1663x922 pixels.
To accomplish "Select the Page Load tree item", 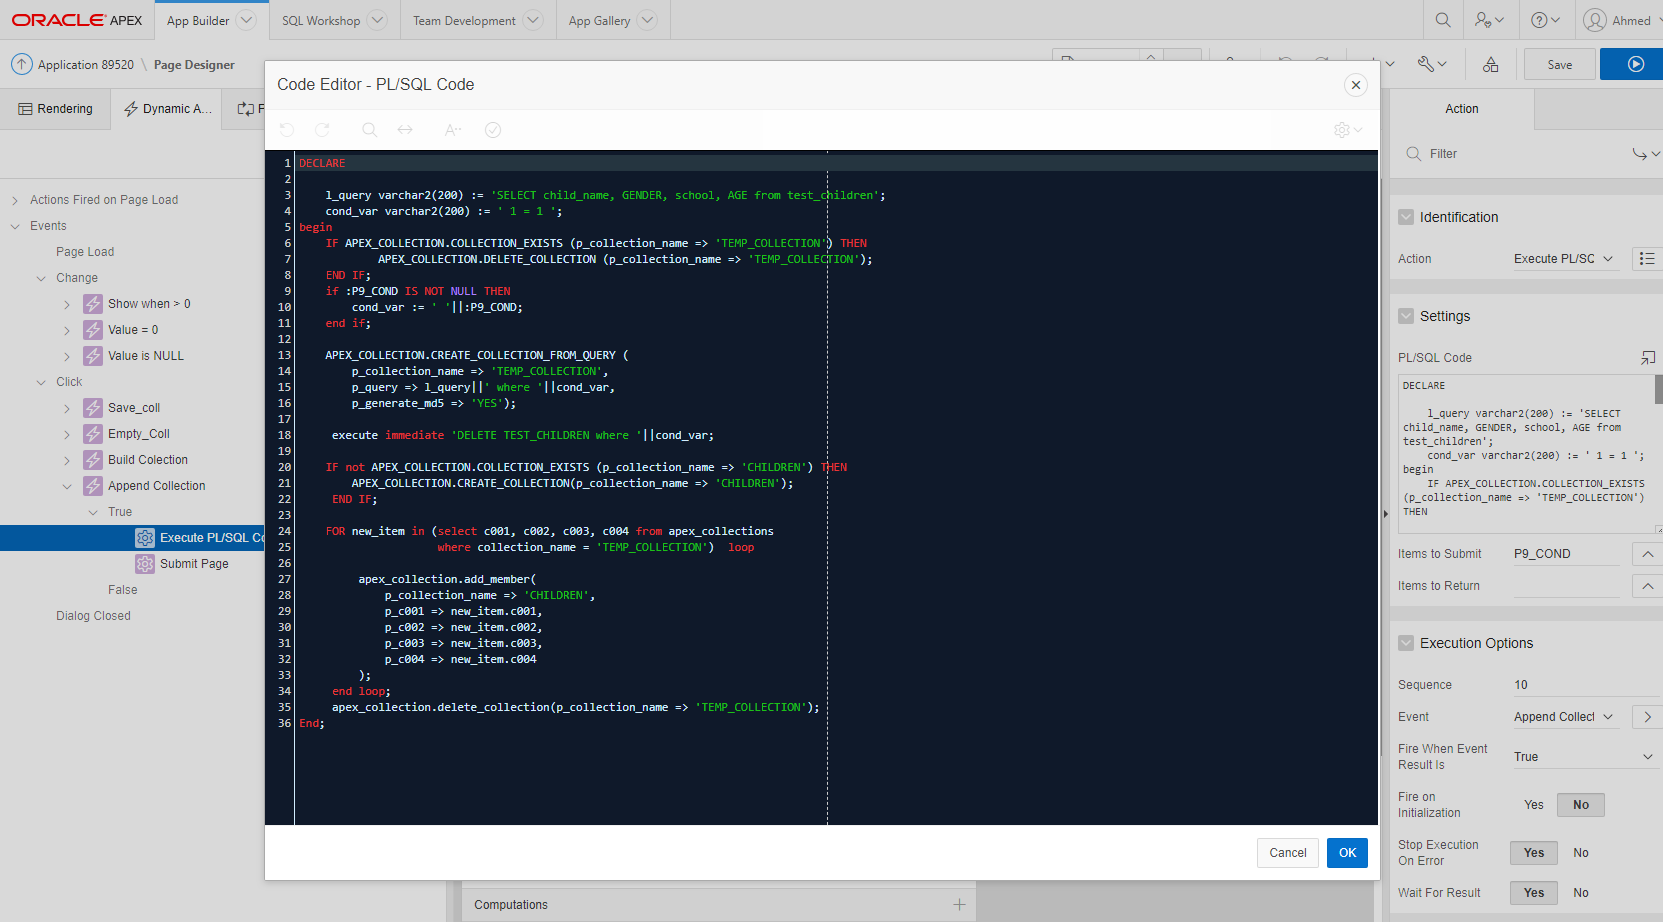I will pos(85,252).
